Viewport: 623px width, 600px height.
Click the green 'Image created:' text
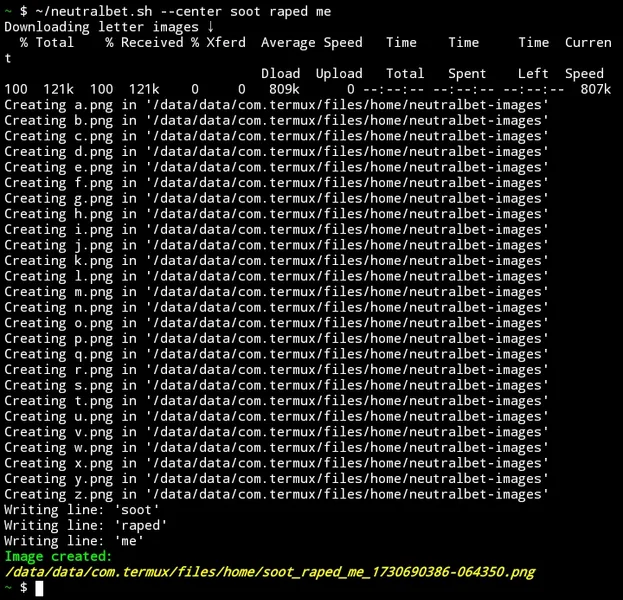(58, 556)
